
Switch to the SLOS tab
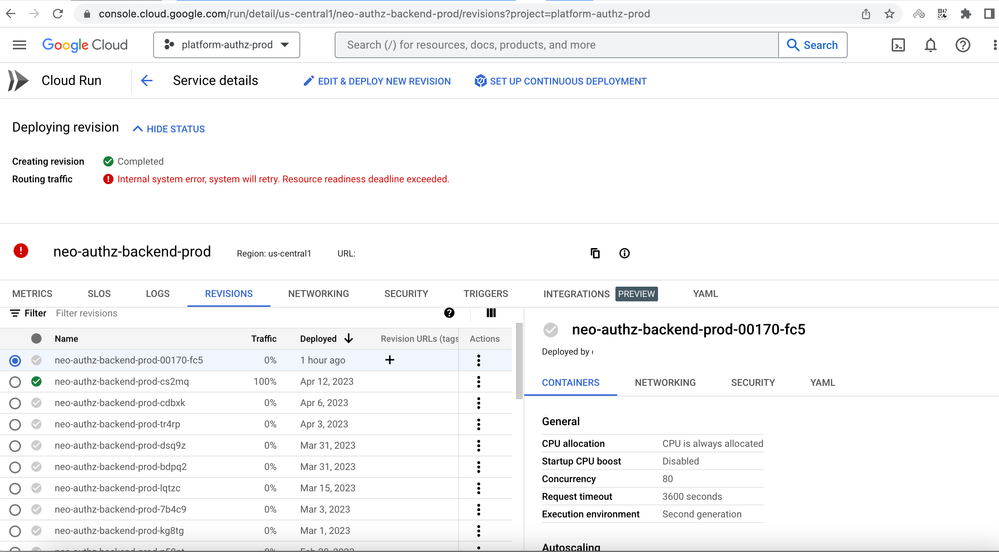click(x=99, y=294)
